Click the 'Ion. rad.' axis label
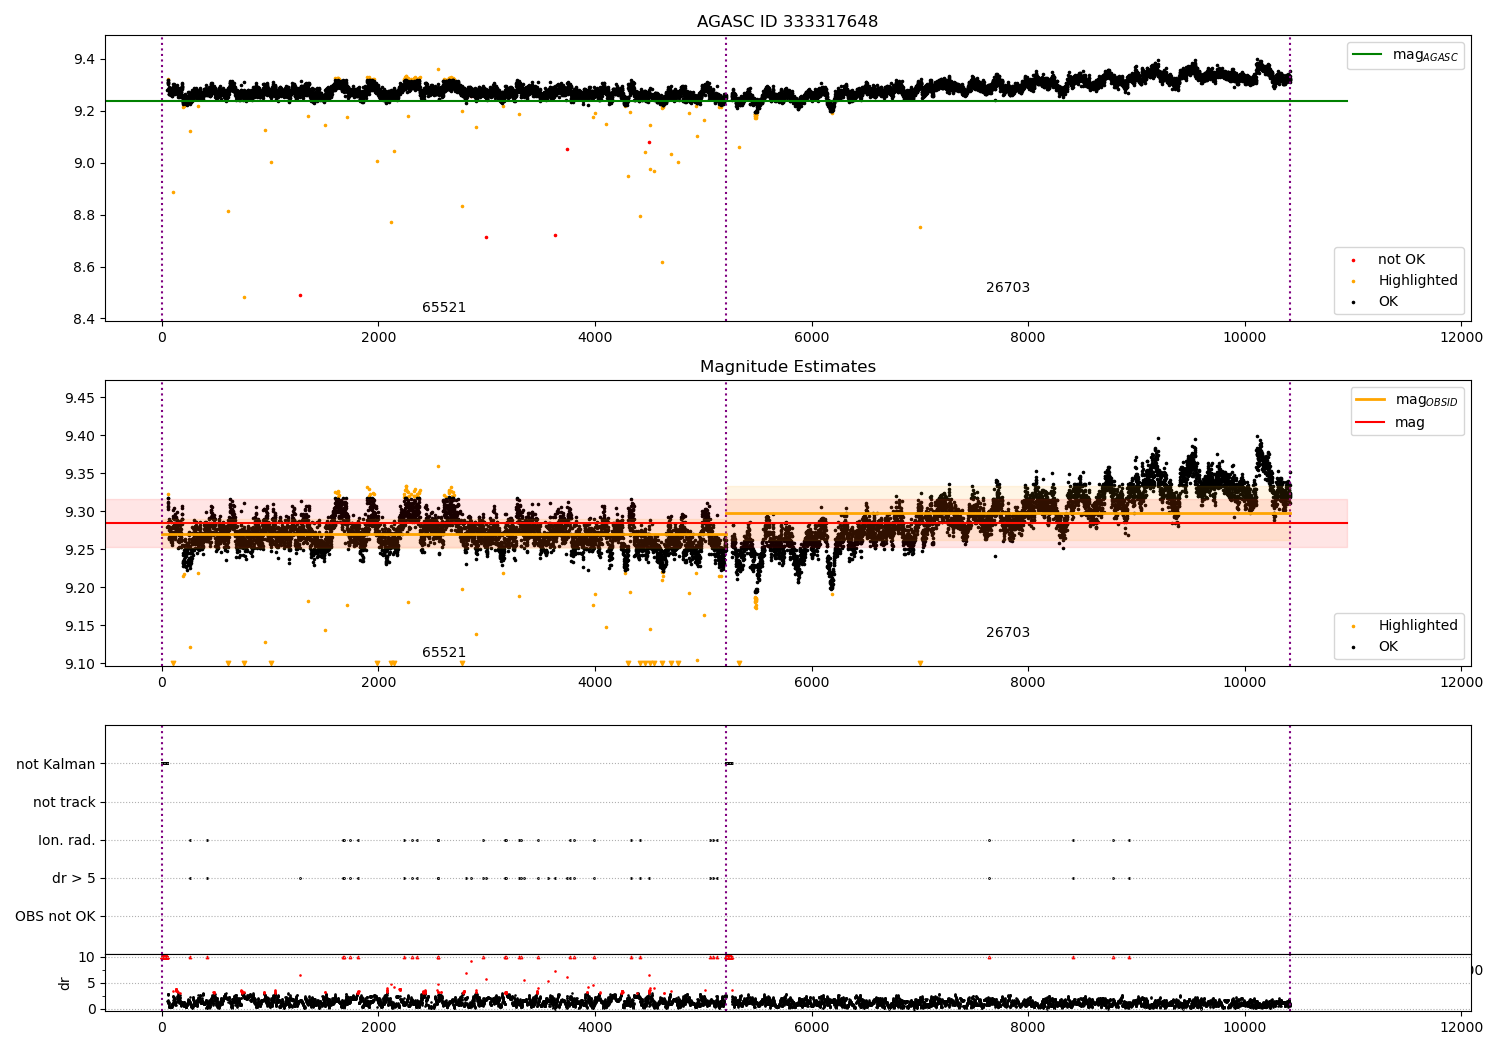The image size is (1500, 1050). pos(67,840)
